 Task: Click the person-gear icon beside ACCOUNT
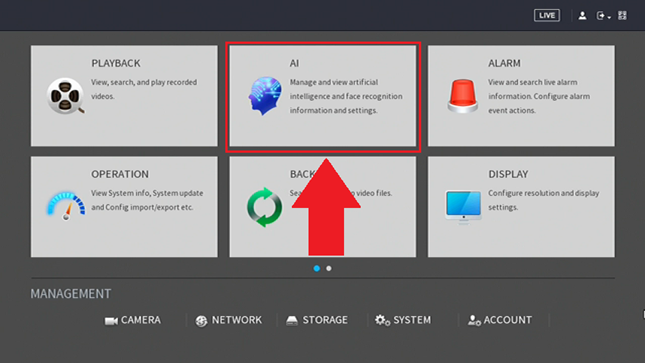tap(474, 320)
